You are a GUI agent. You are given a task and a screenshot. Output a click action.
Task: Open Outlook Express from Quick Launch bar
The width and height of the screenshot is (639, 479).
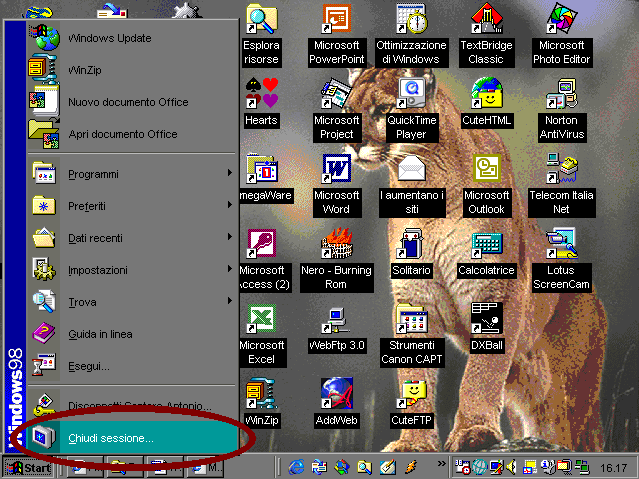[x=319, y=467]
